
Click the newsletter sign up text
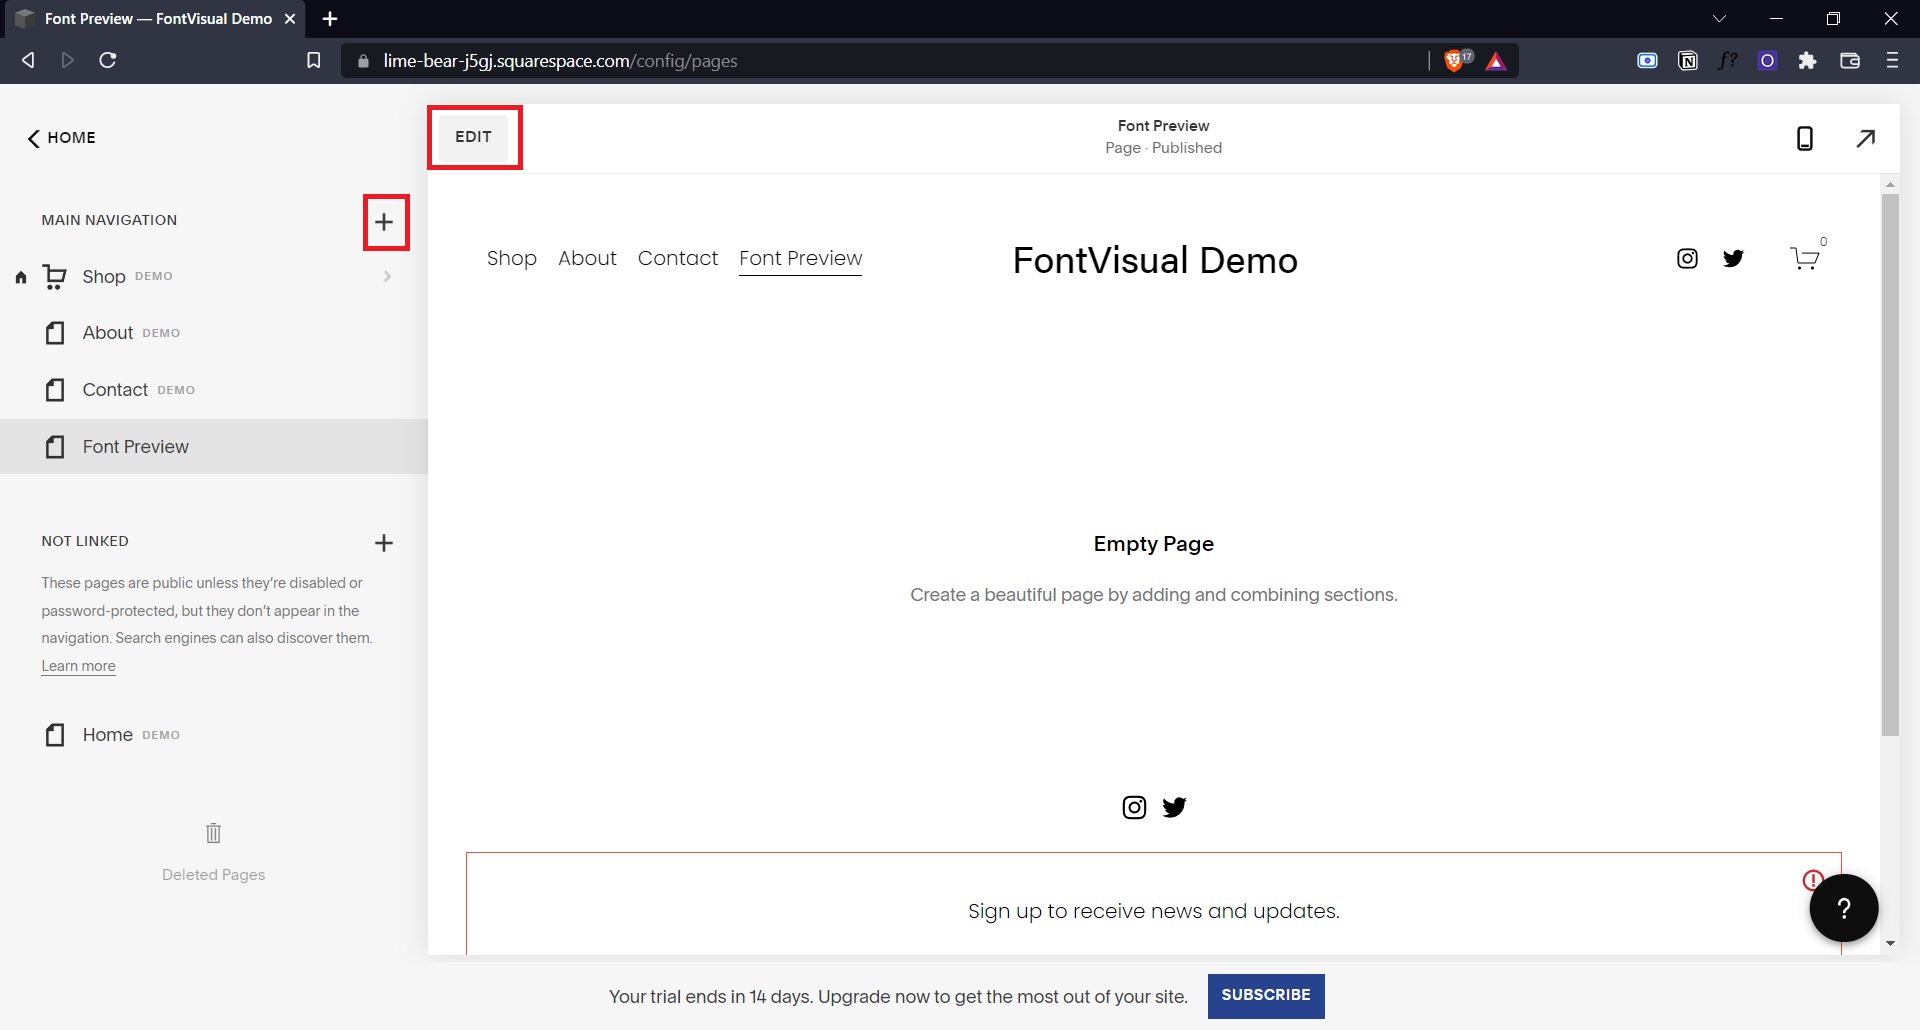(1153, 911)
